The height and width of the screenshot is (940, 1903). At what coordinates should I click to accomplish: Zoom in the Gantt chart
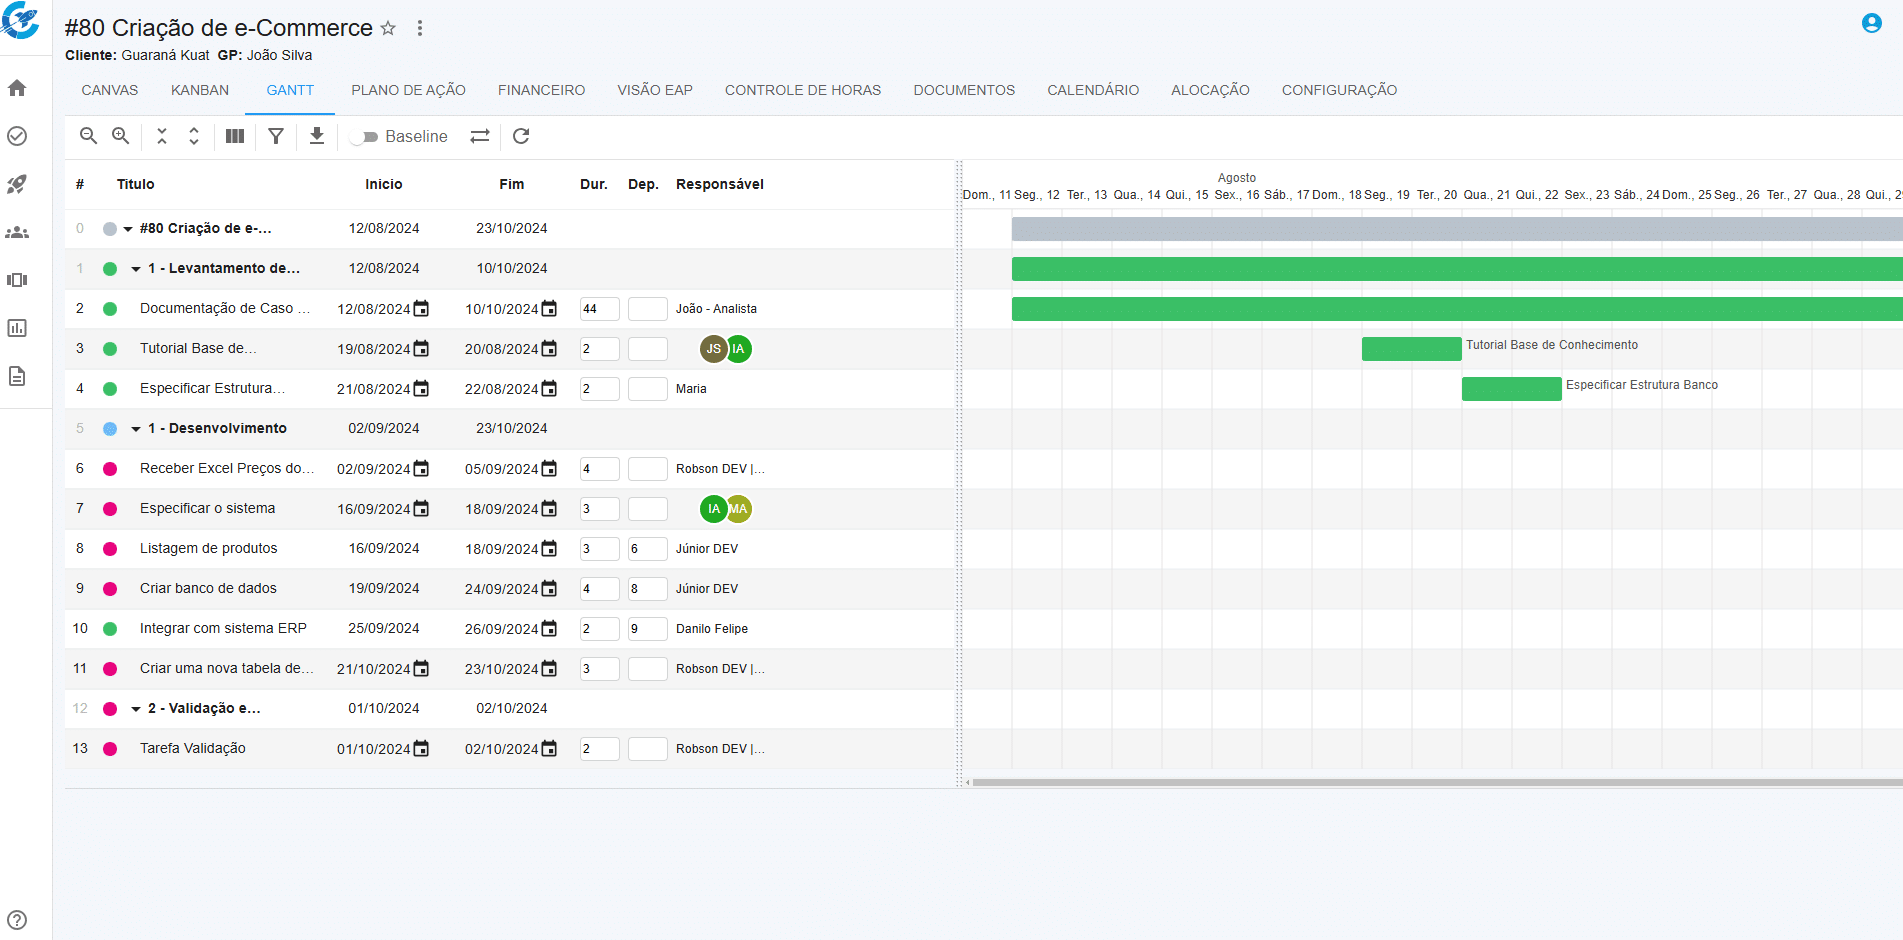[x=121, y=136]
